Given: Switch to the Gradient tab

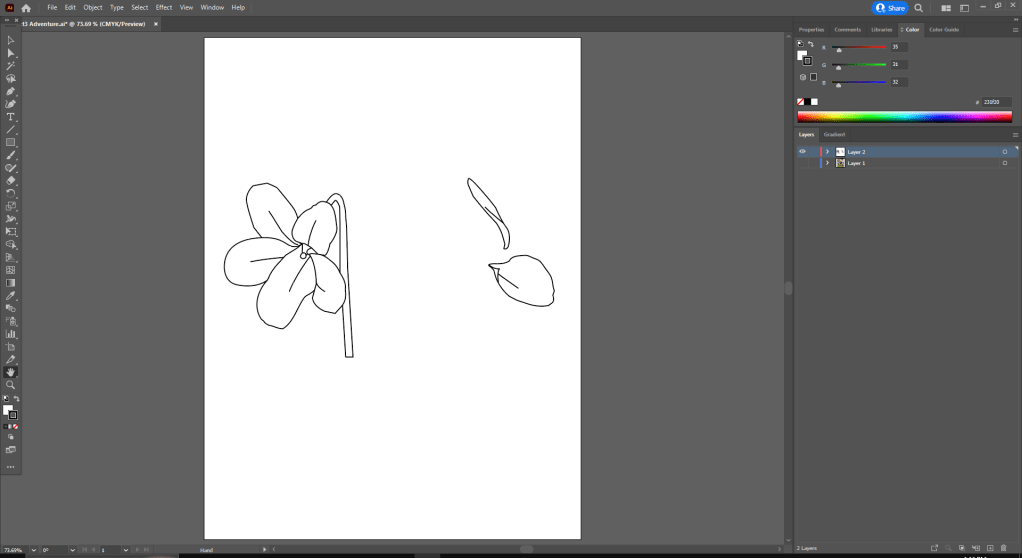Looking at the screenshot, I should [x=834, y=134].
